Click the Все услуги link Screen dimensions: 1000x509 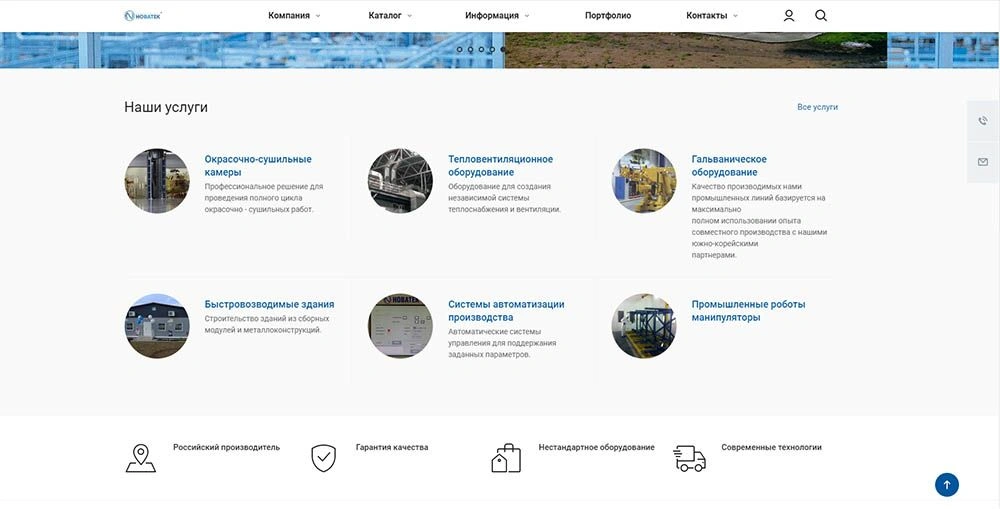817,107
